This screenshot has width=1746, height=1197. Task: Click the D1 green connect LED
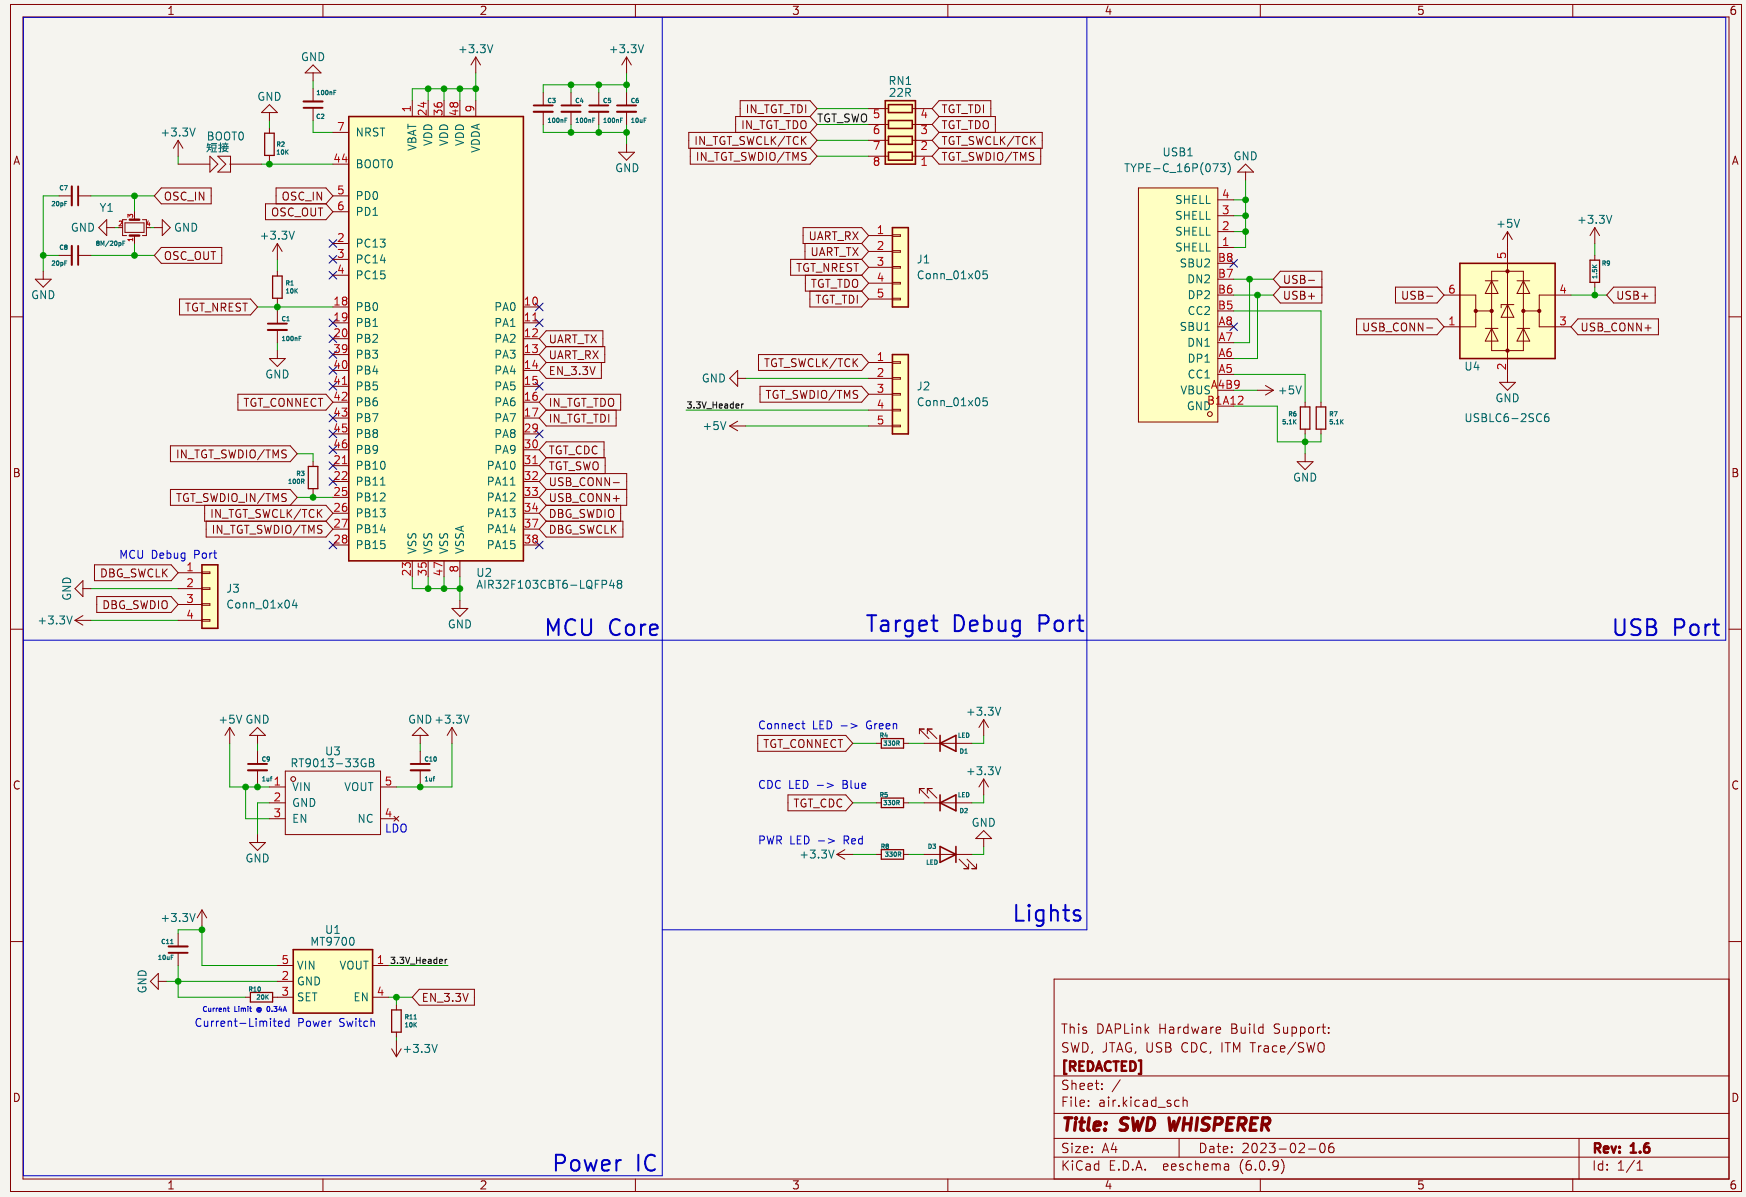tap(947, 743)
